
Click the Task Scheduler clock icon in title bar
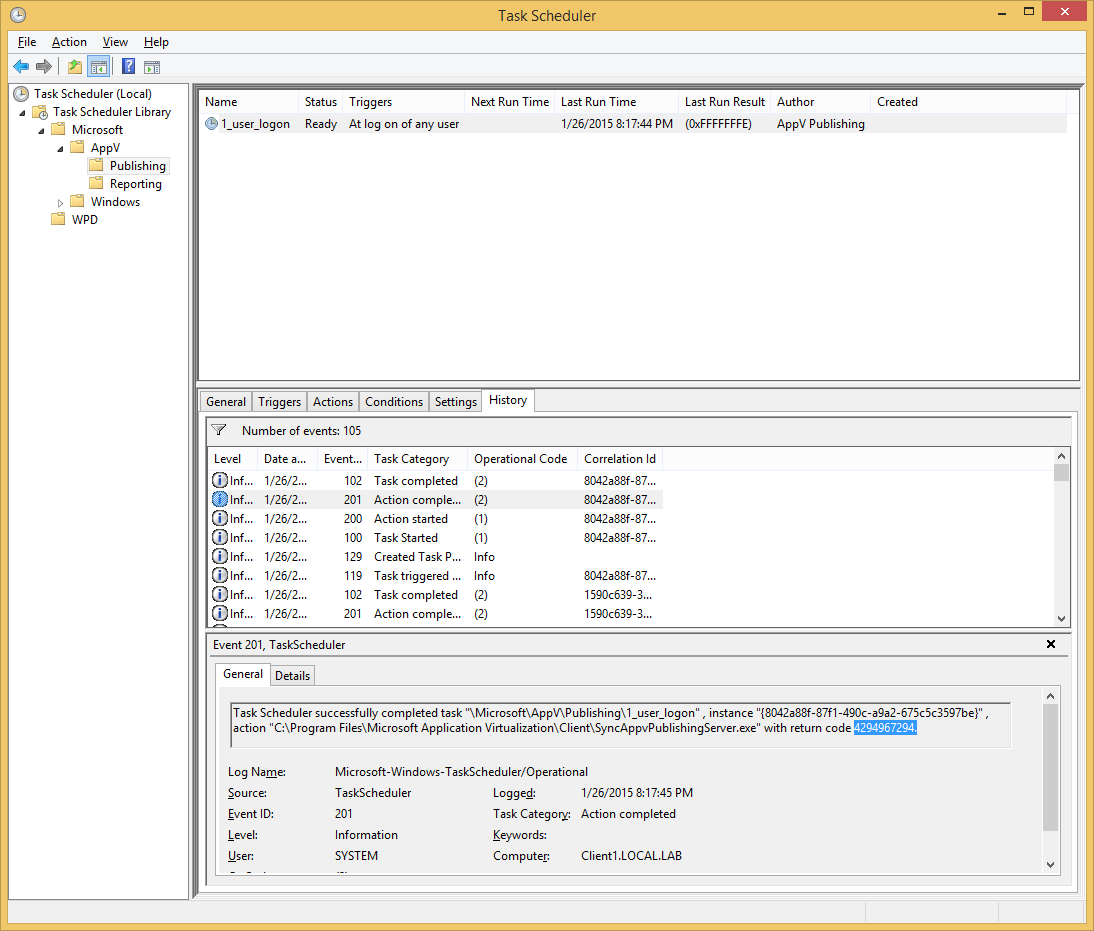[18, 15]
